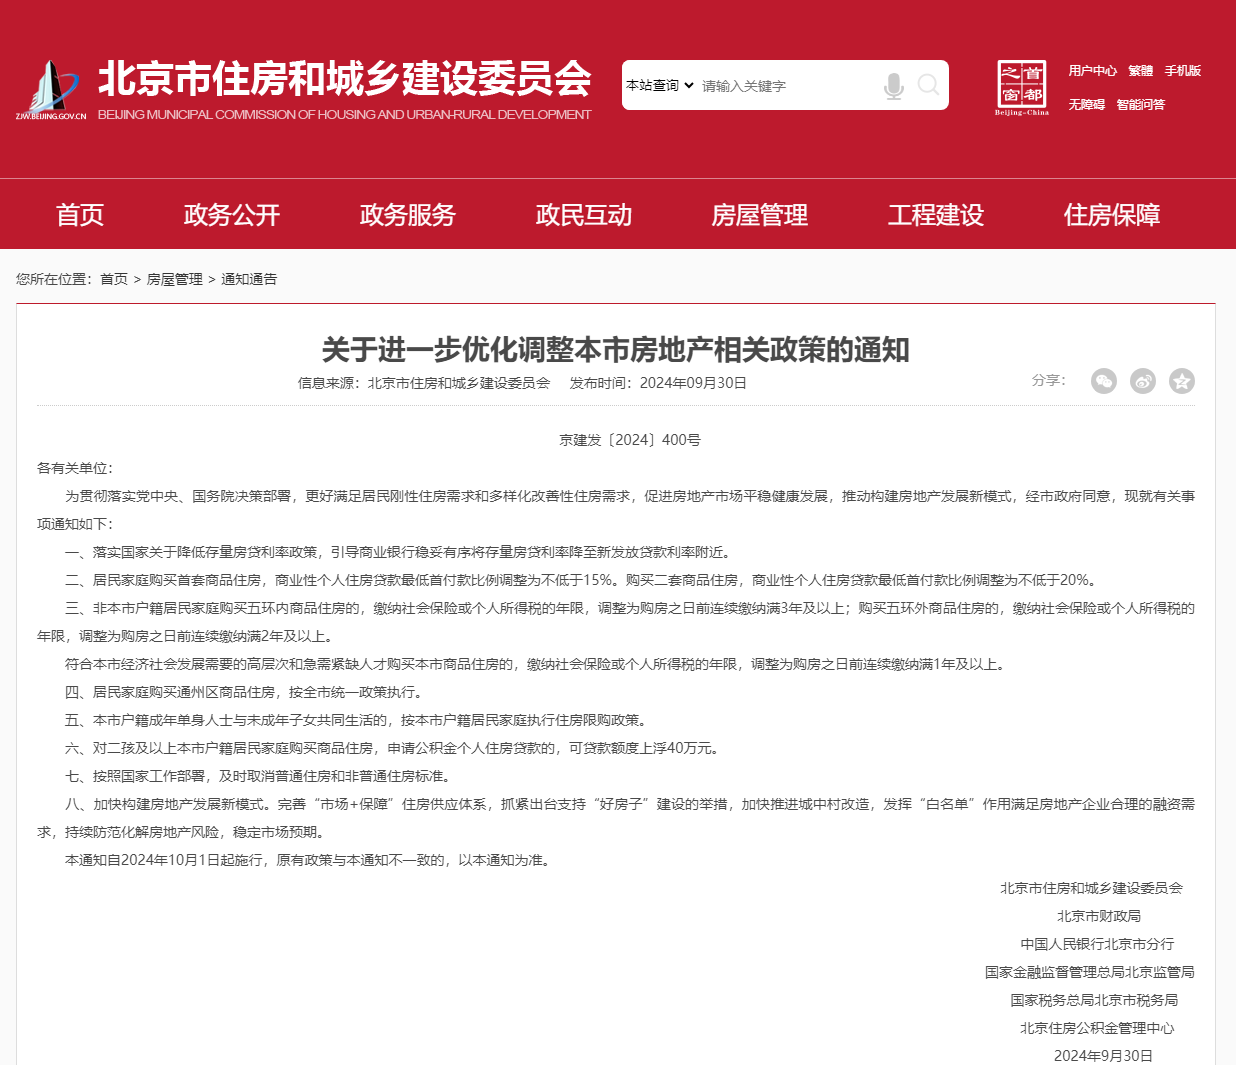
Task: Click clause 一 about 存量房贷利率
Action: (x=399, y=552)
